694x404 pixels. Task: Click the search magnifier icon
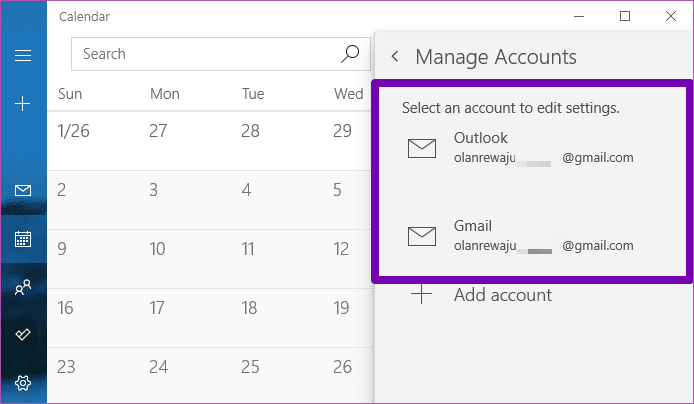click(350, 54)
